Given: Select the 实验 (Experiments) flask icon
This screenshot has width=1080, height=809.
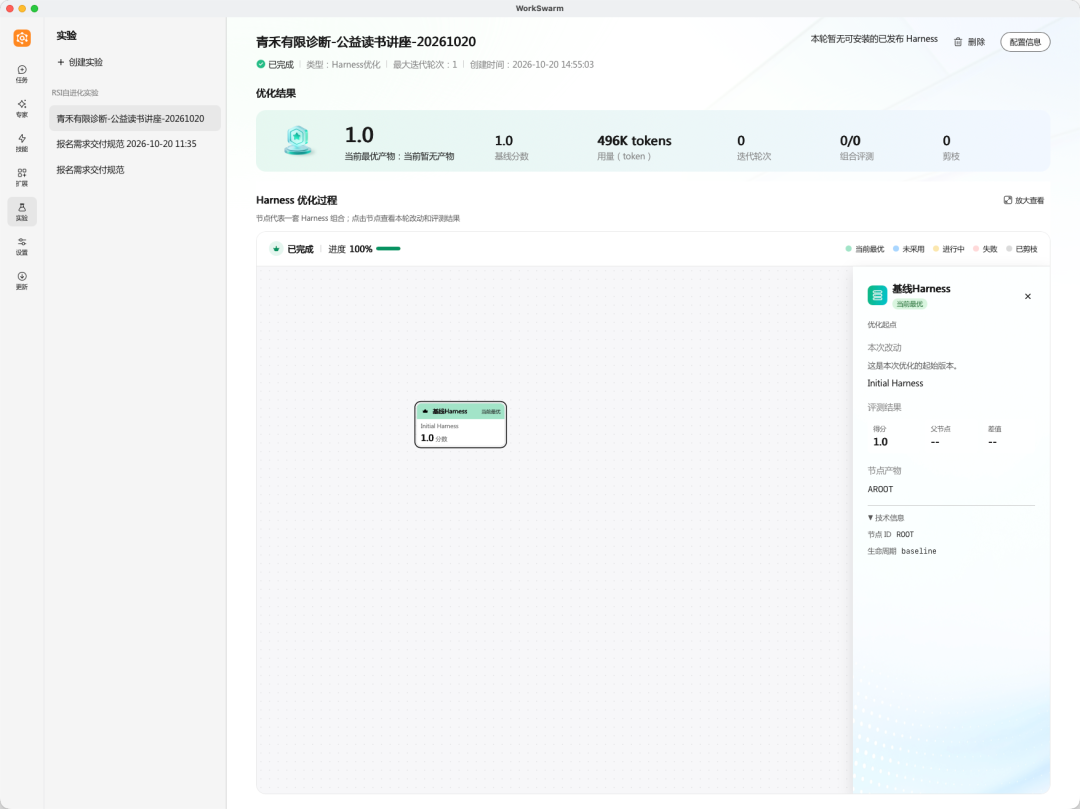Looking at the screenshot, I should (22, 211).
